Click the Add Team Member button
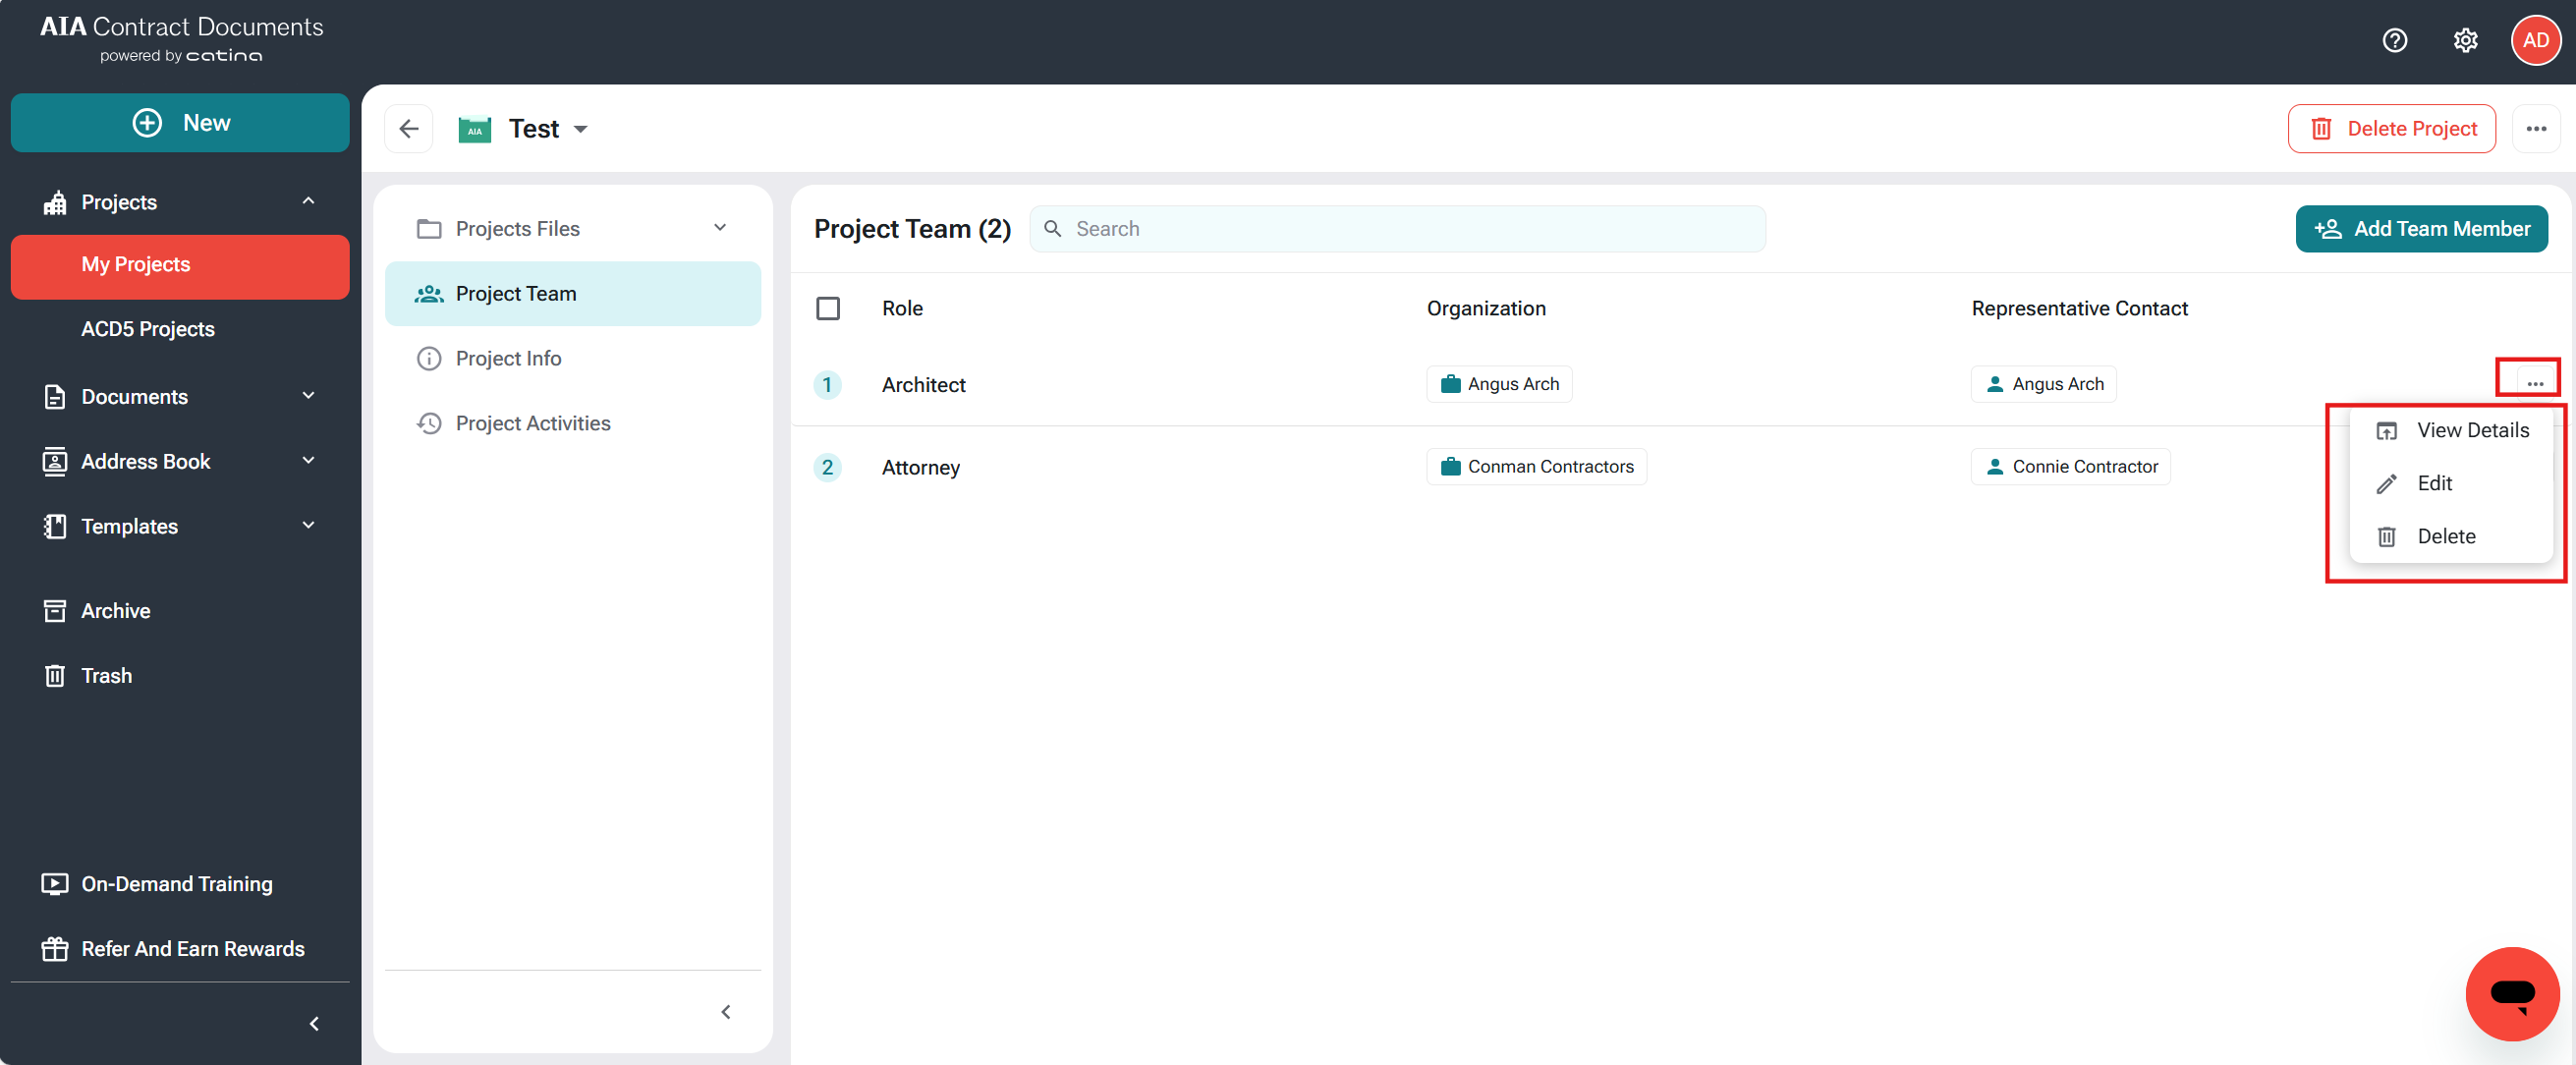The height and width of the screenshot is (1065, 2576). (x=2420, y=228)
